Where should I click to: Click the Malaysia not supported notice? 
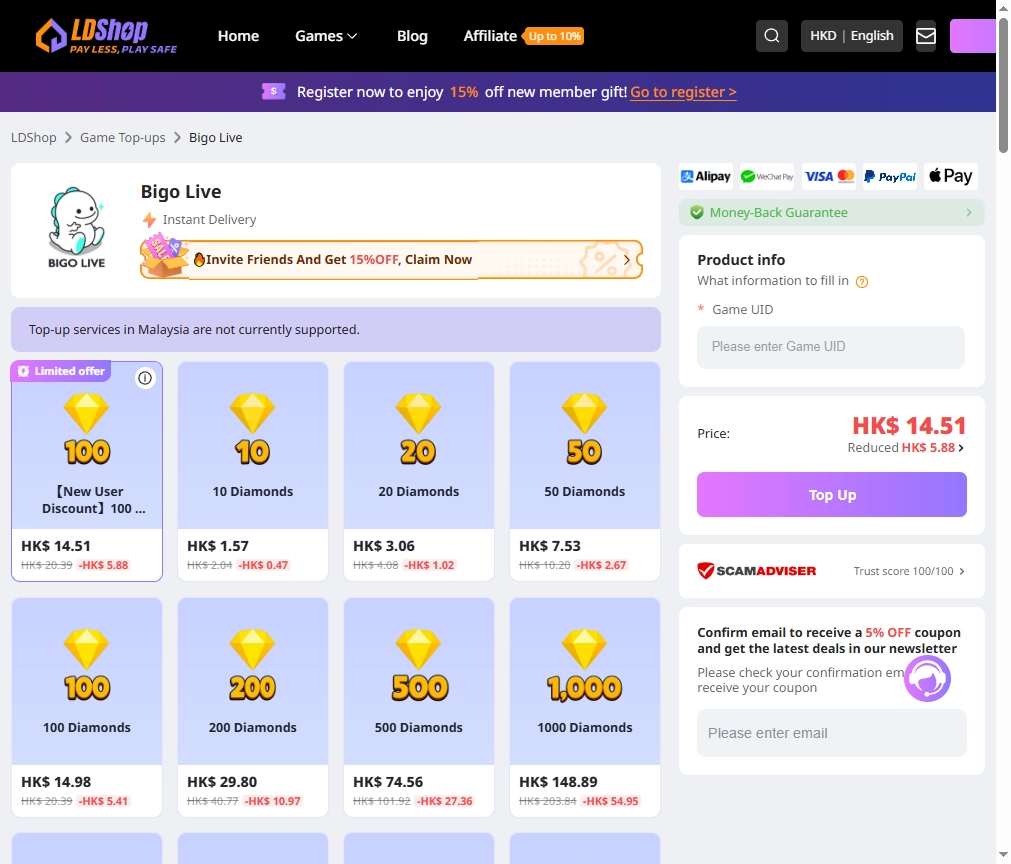(x=336, y=329)
